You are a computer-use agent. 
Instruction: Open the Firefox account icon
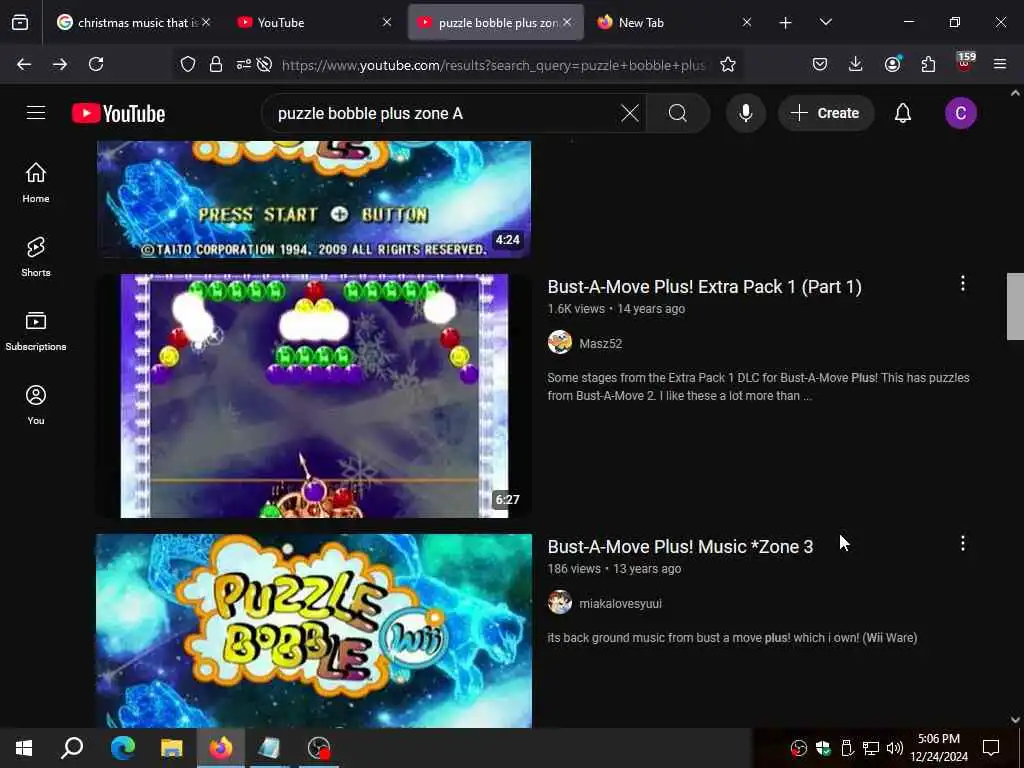point(892,64)
